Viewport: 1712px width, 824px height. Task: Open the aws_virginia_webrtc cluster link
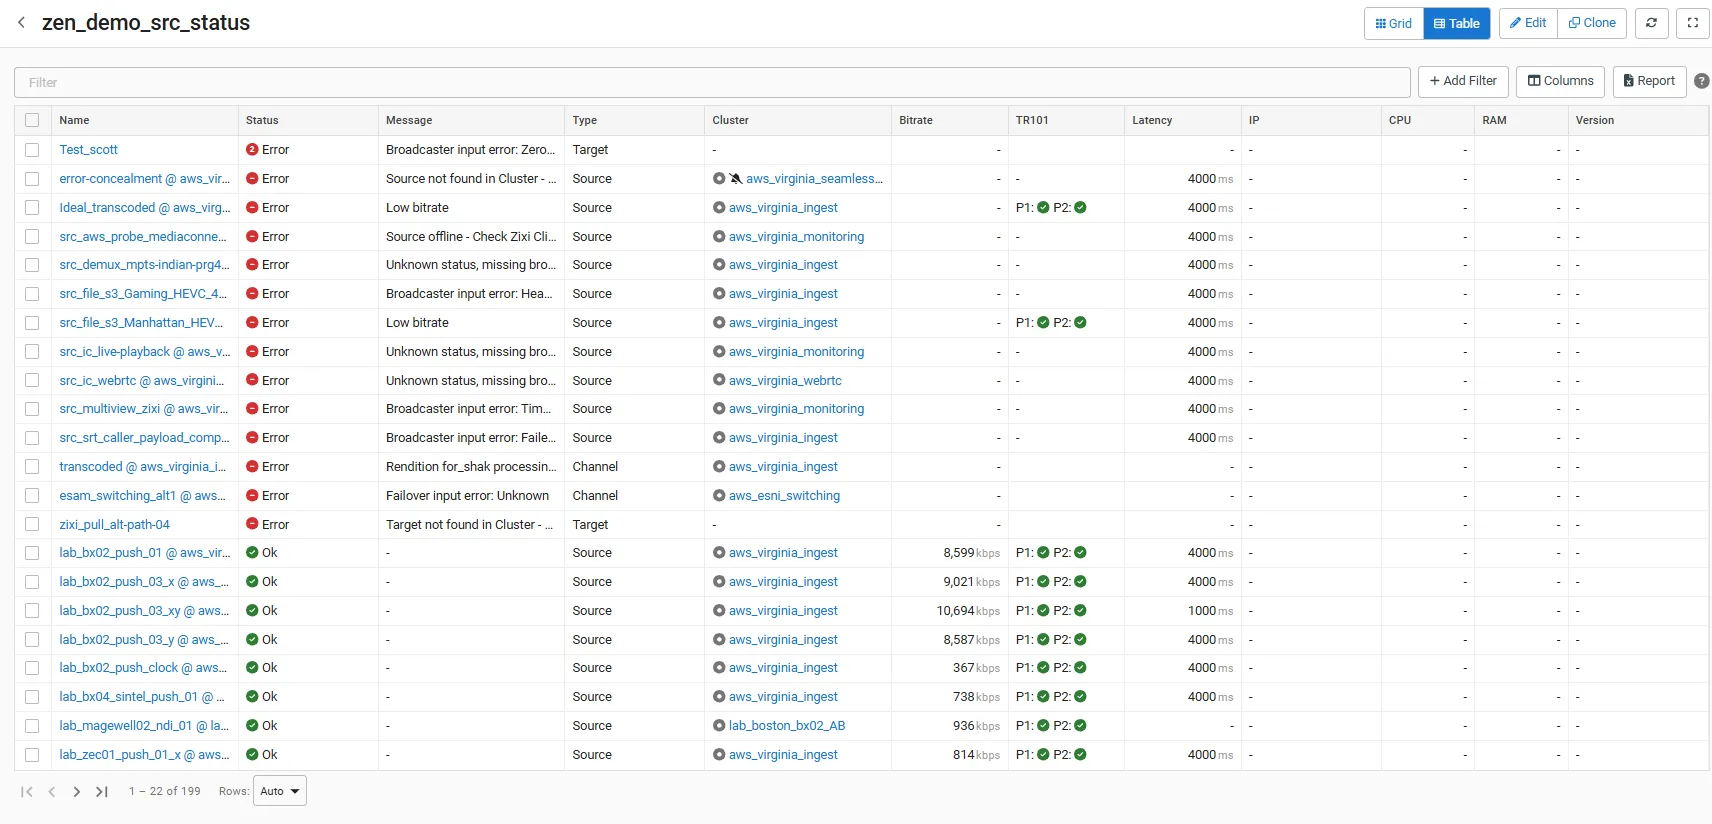(785, 381)
